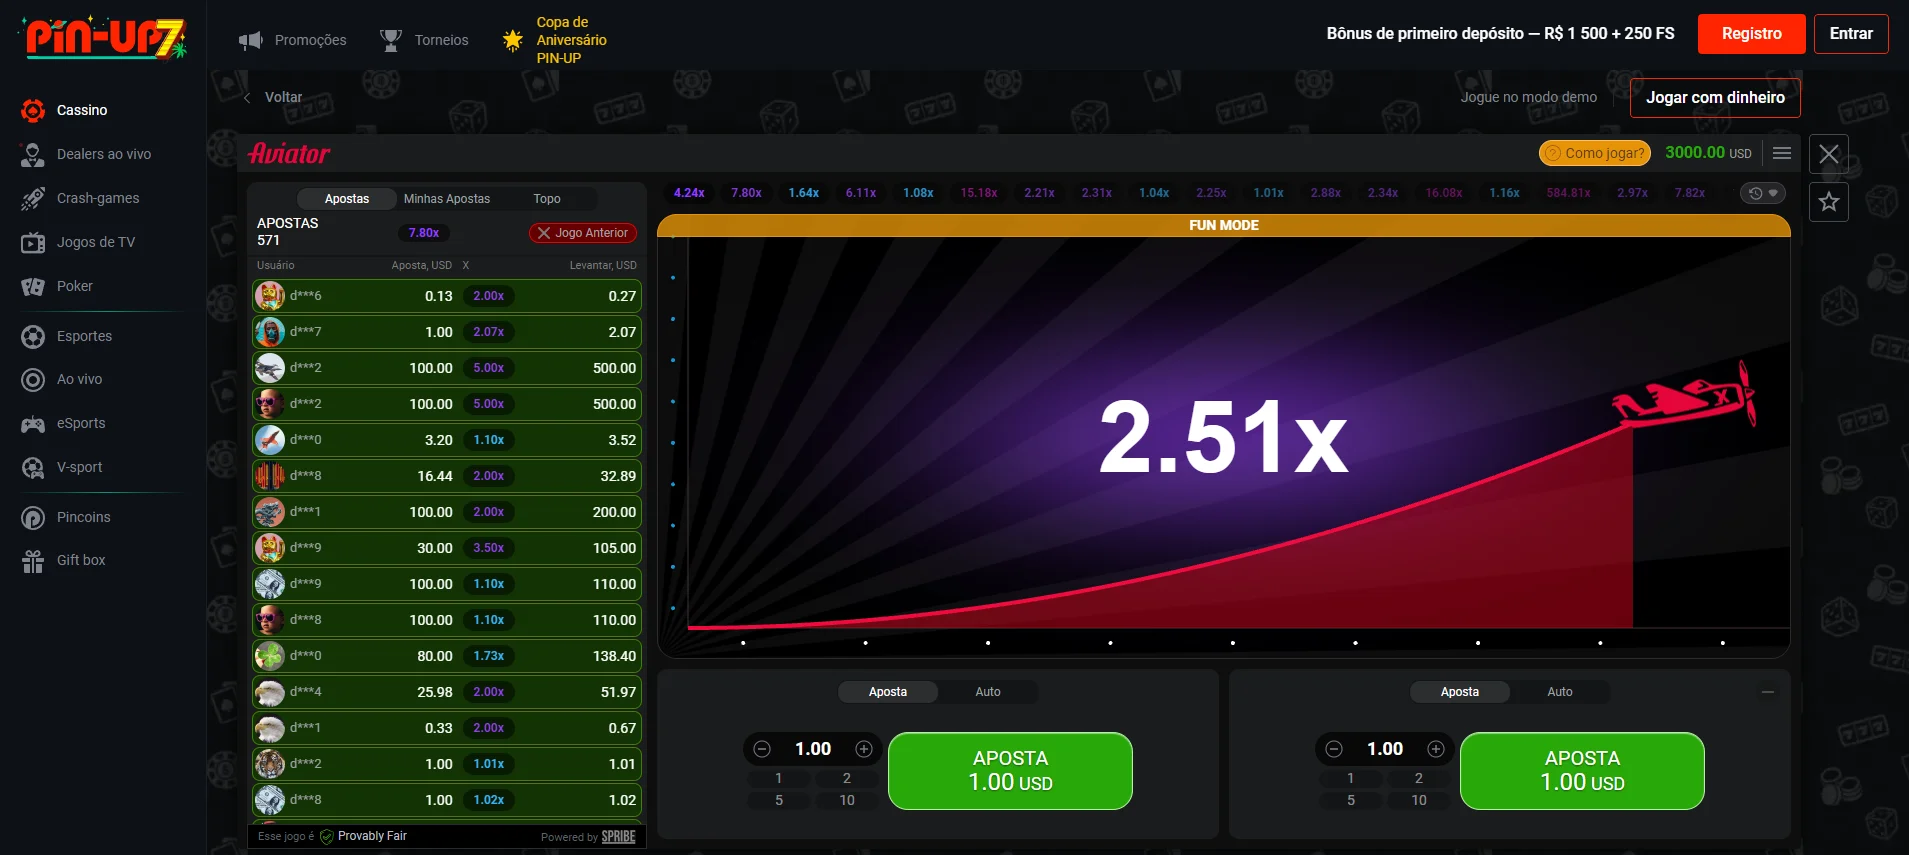Open Torneios from top bar

coord(424,40)
